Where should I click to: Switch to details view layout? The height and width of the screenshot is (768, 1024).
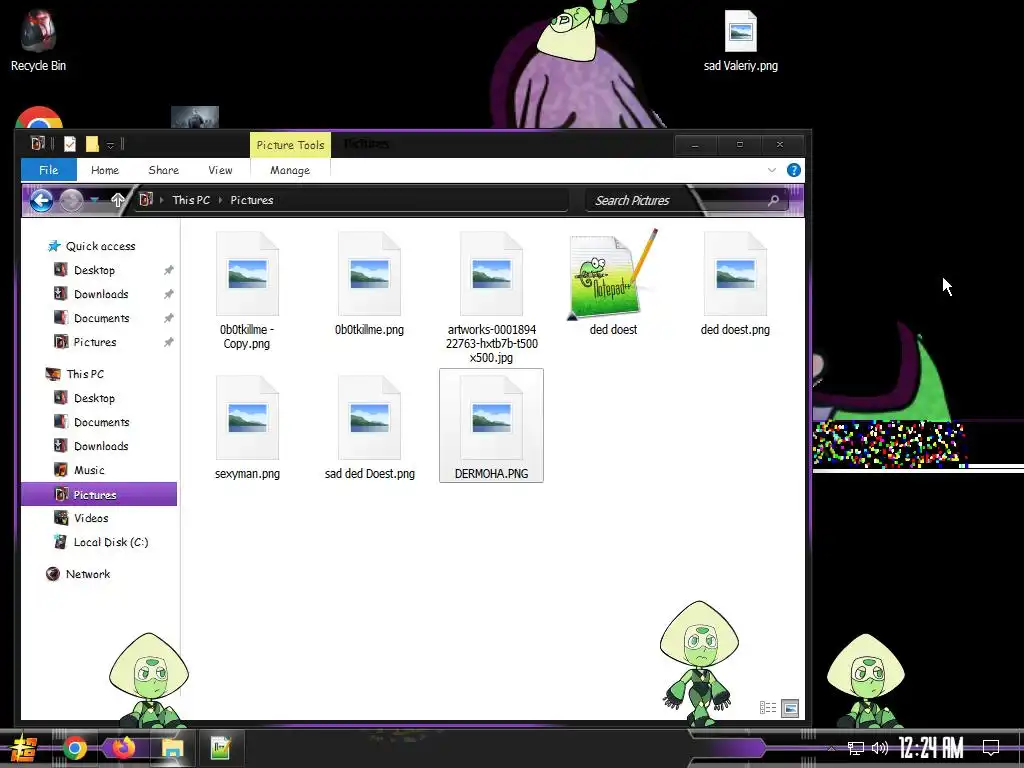coord(768,708)
